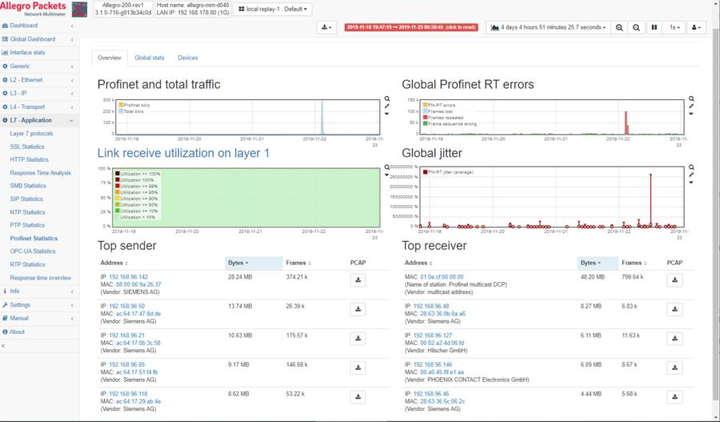Download PCAP for receiver 192.168.96.46
The width and height of the screenshot is (720, 422).
click(x=675, y=397)
